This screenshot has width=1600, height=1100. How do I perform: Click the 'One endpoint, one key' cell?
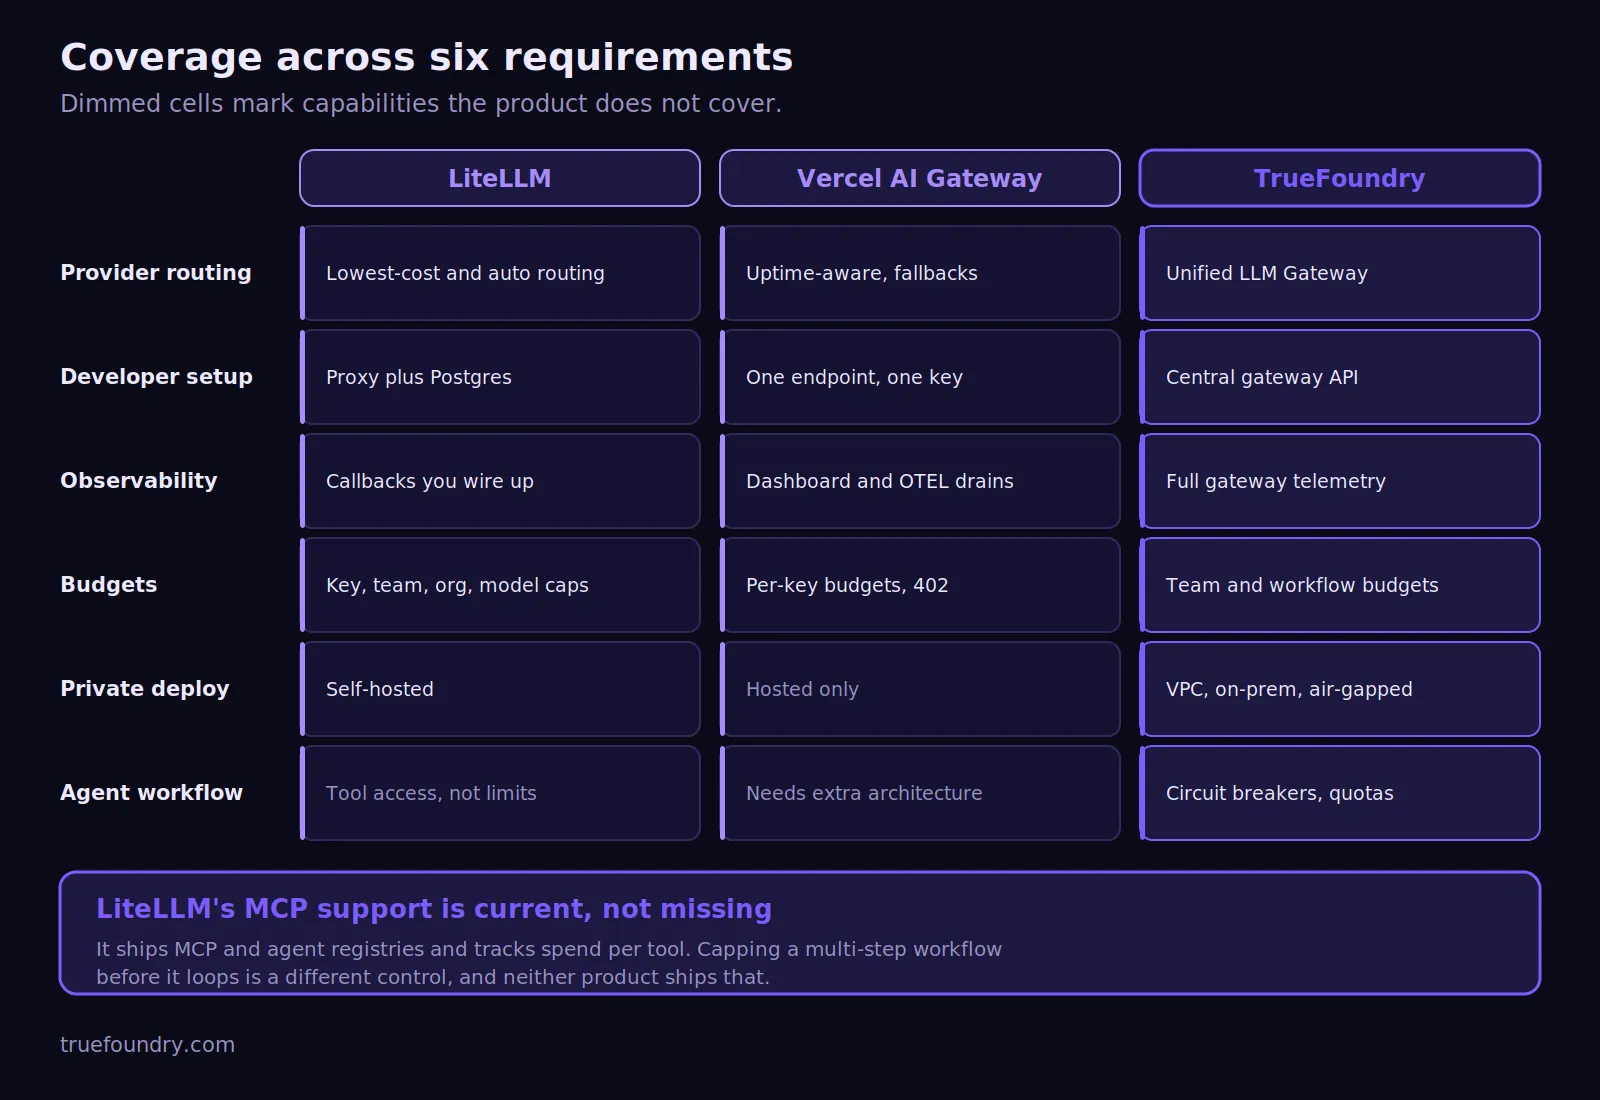tap(920, 377)
